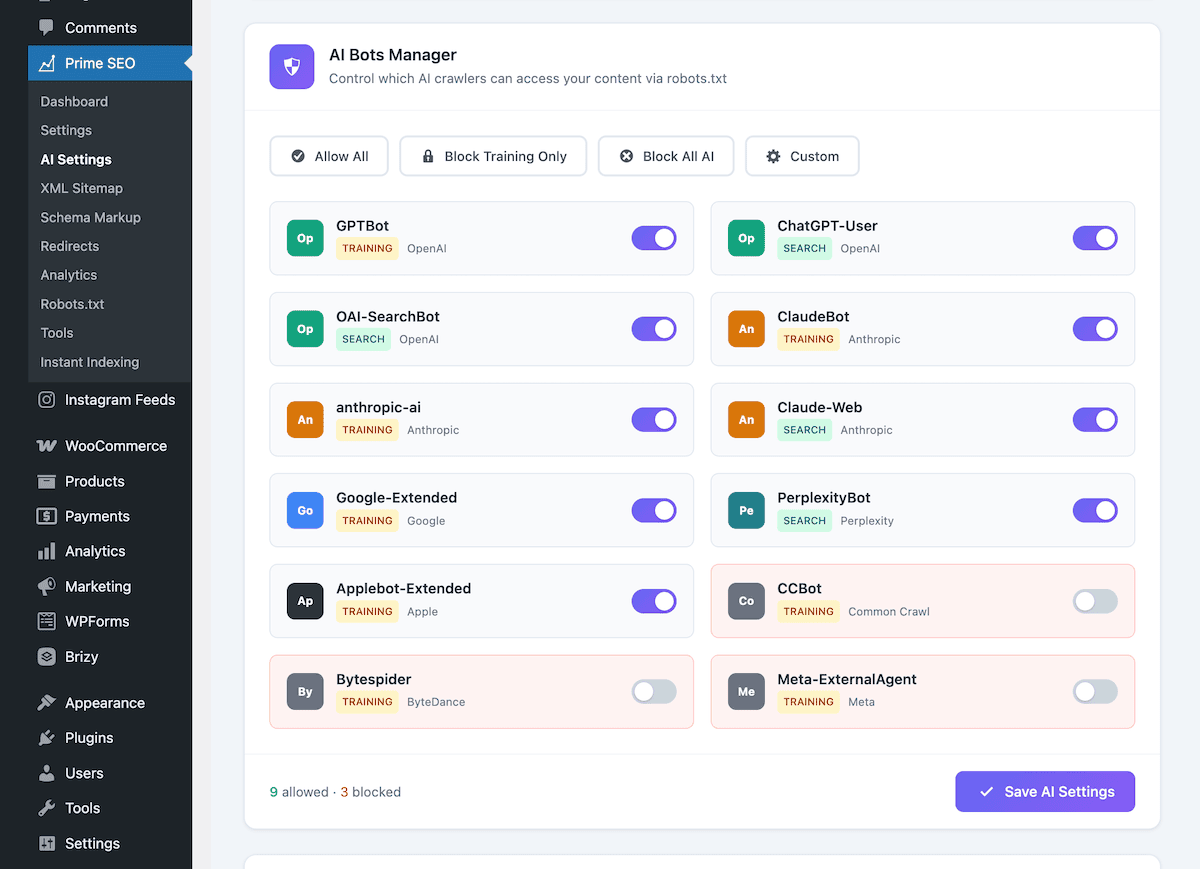The image size is (1200, 869).
Task: Click the Instagram Feeds camera icon
Action: (x=46, y=400)
